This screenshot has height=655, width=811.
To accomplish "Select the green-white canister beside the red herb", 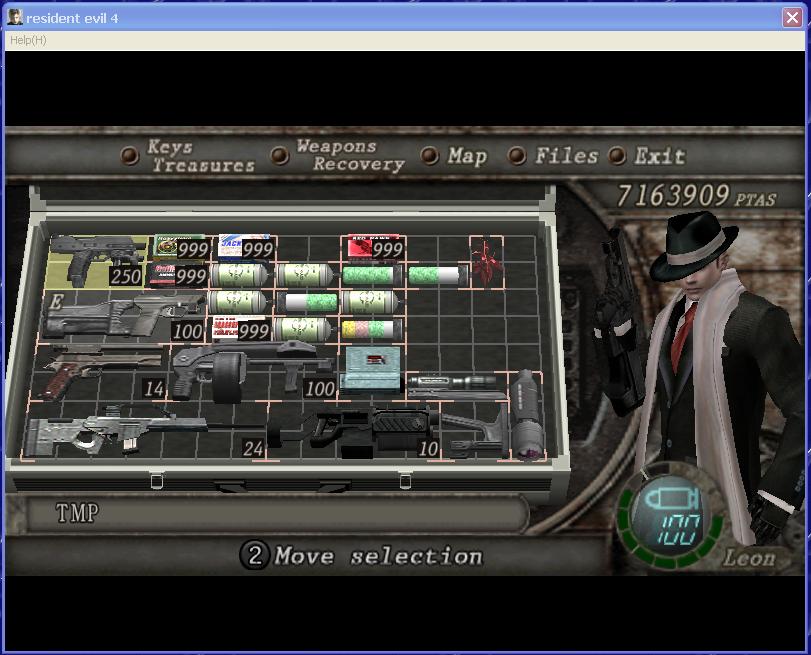I will pyautogui.click(x=438, y=275).
